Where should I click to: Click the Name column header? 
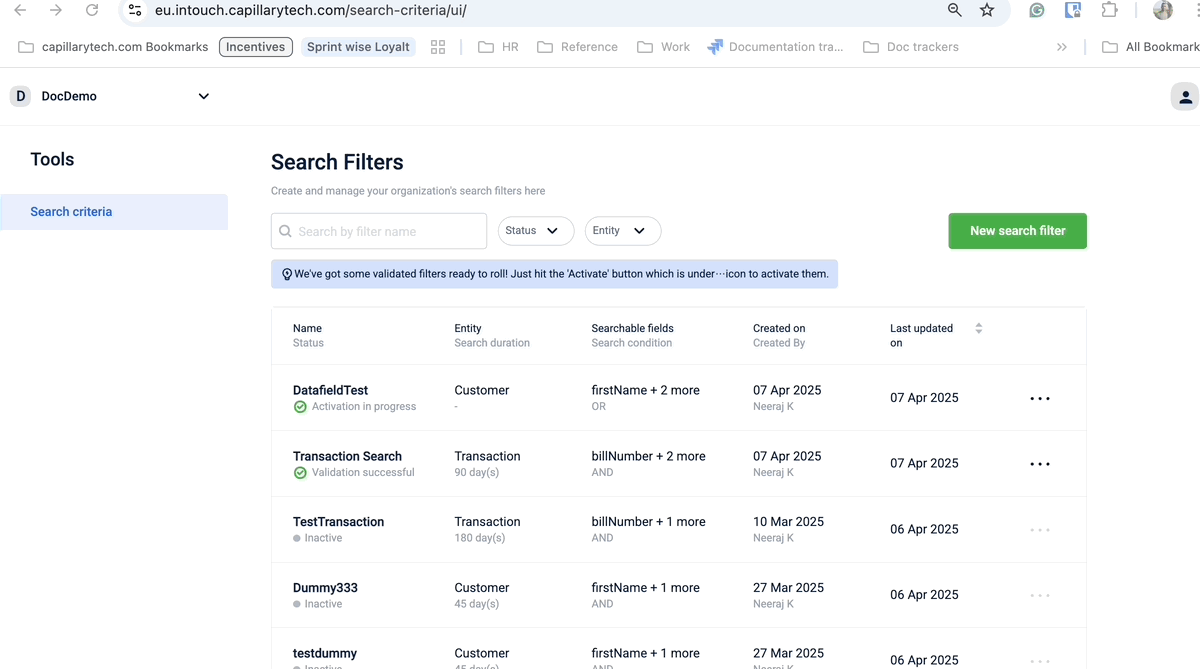coord(307,328)
